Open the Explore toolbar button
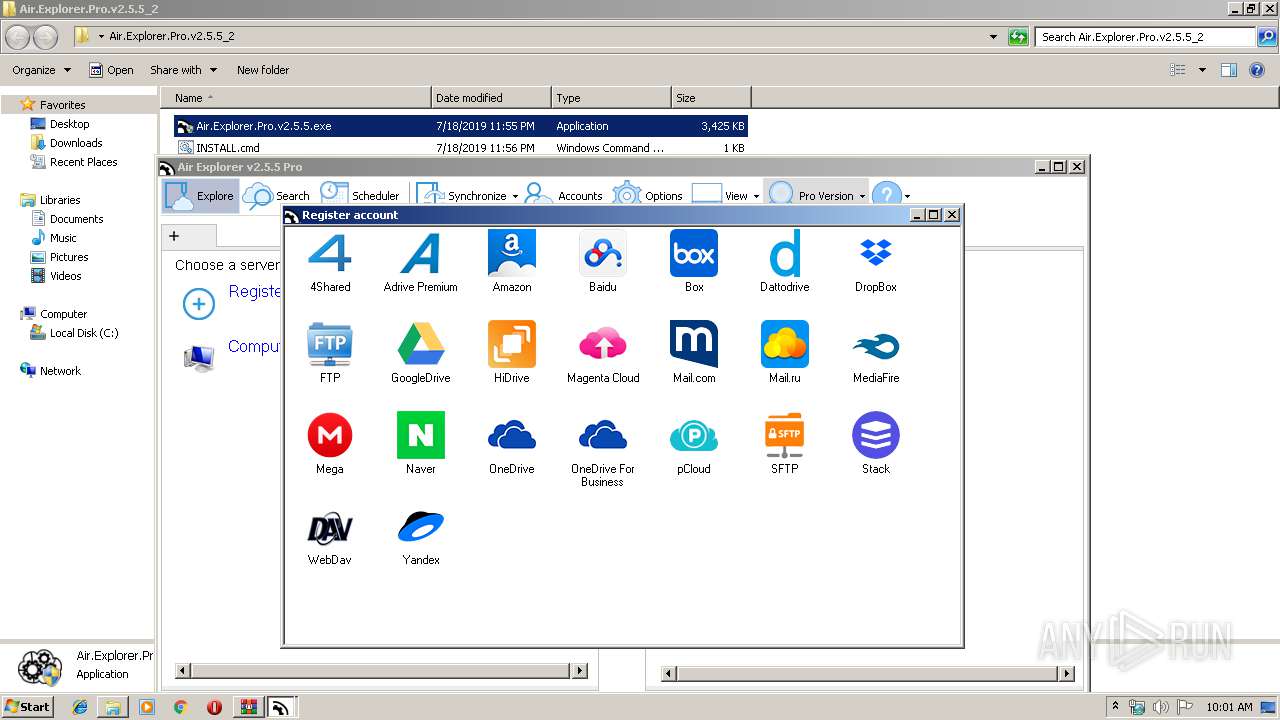Image resolution: width=1280 pixels, height=720 pixels. (x=200, y=196)
